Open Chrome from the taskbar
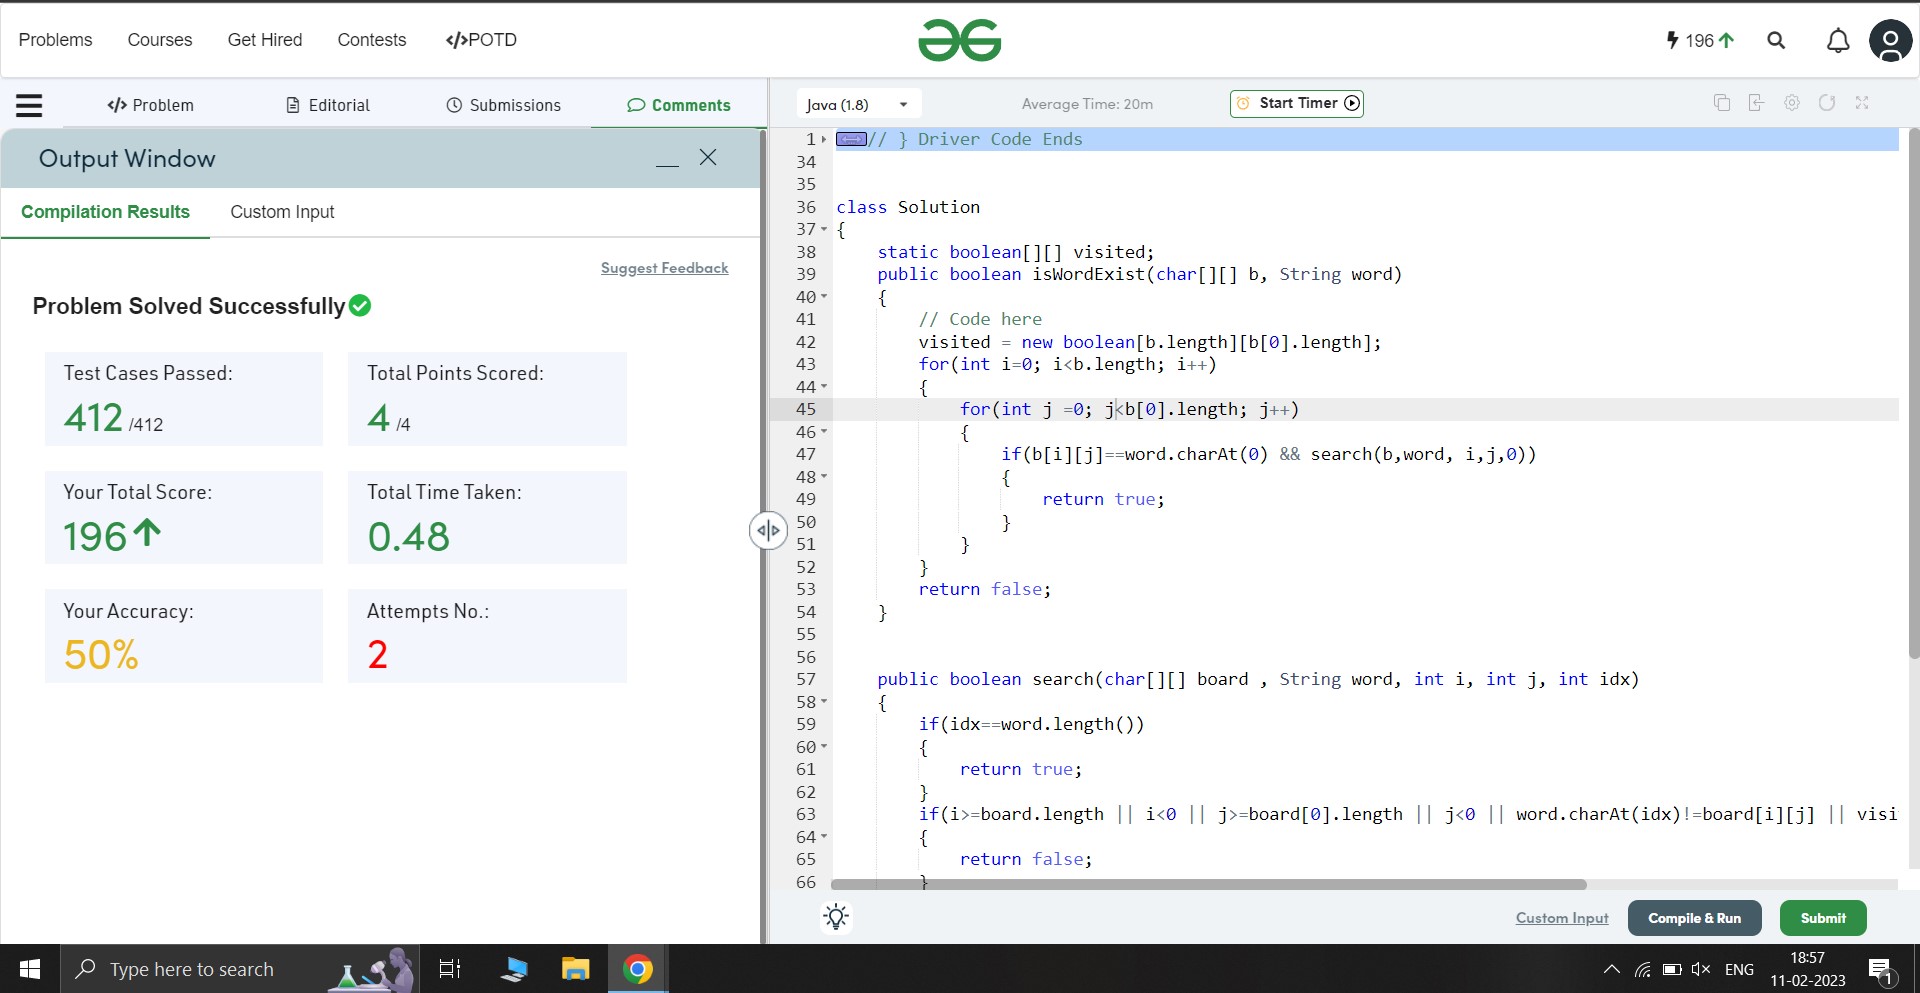 tap(638, 969)
